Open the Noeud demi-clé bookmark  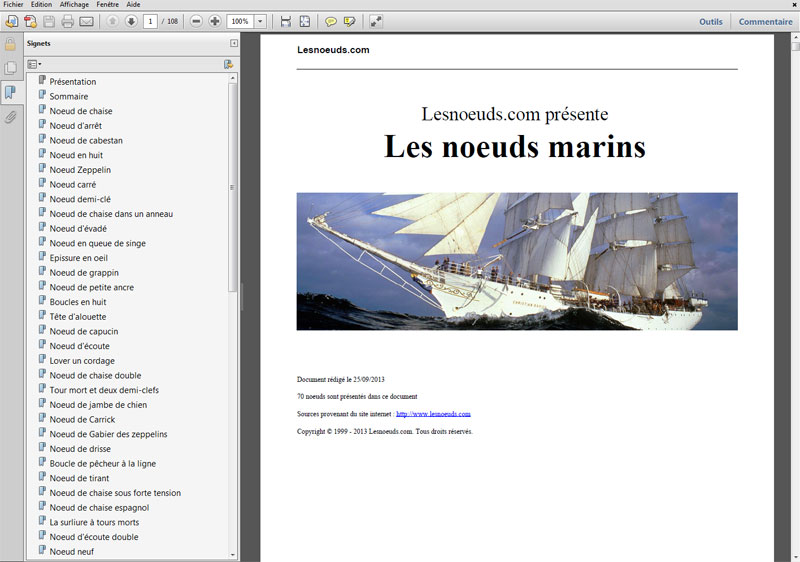pos(80,199)
